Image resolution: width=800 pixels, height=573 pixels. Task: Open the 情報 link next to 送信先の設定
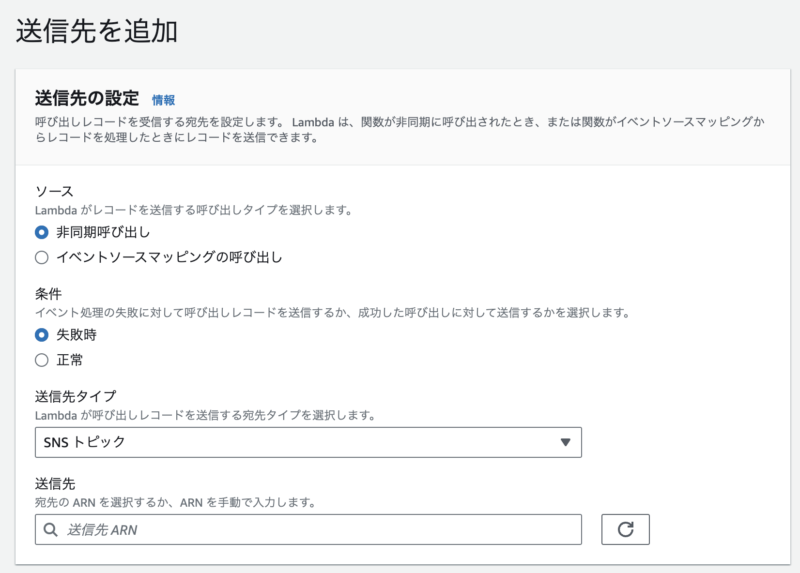pyautogui.click(x=163, y=100)
